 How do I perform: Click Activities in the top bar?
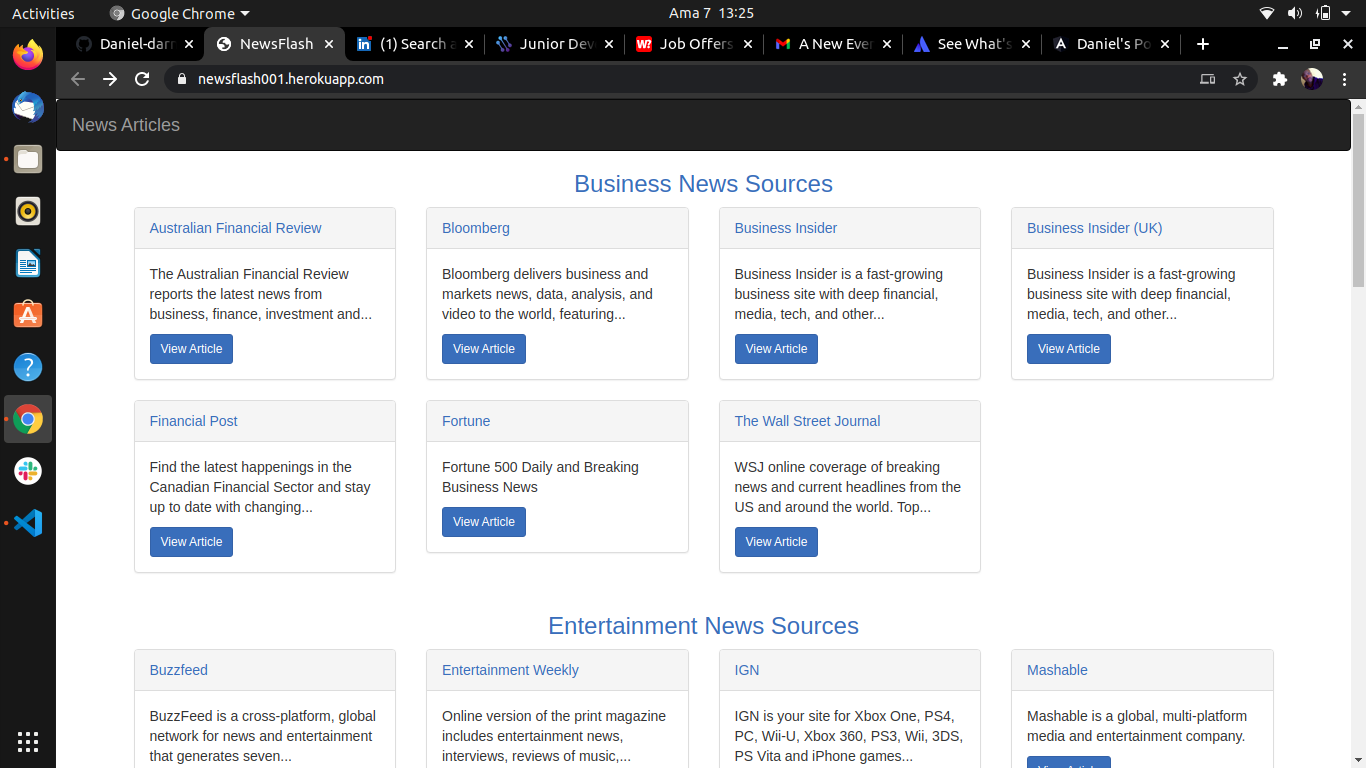pyautogui.click(x=43, y=13)
